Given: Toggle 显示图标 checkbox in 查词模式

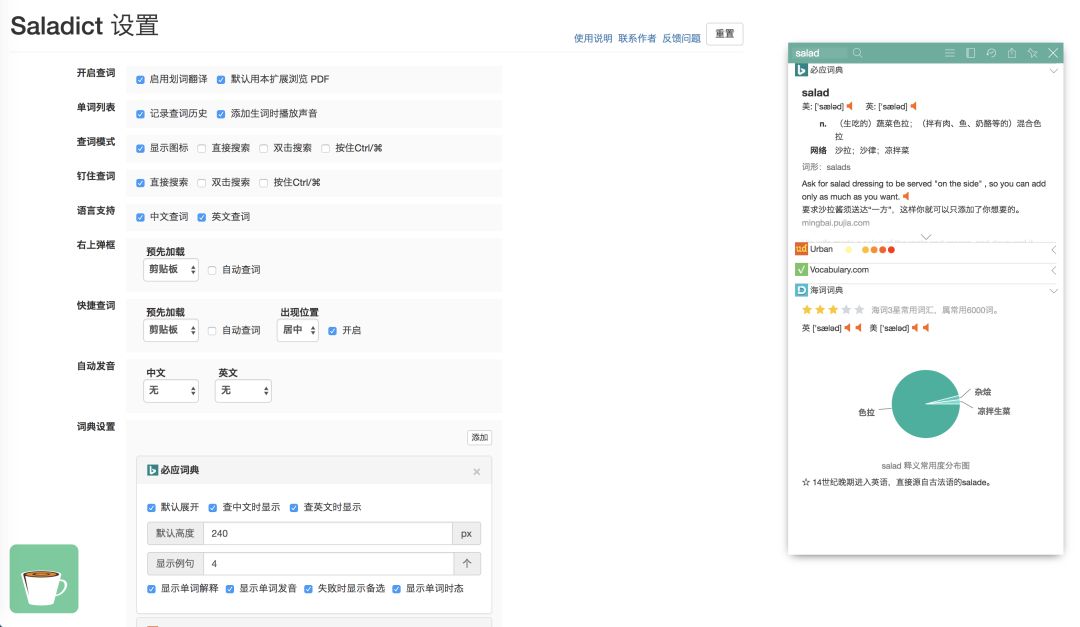Looking at the screenshot, I should pyautogui.click(x=141, y=149).
